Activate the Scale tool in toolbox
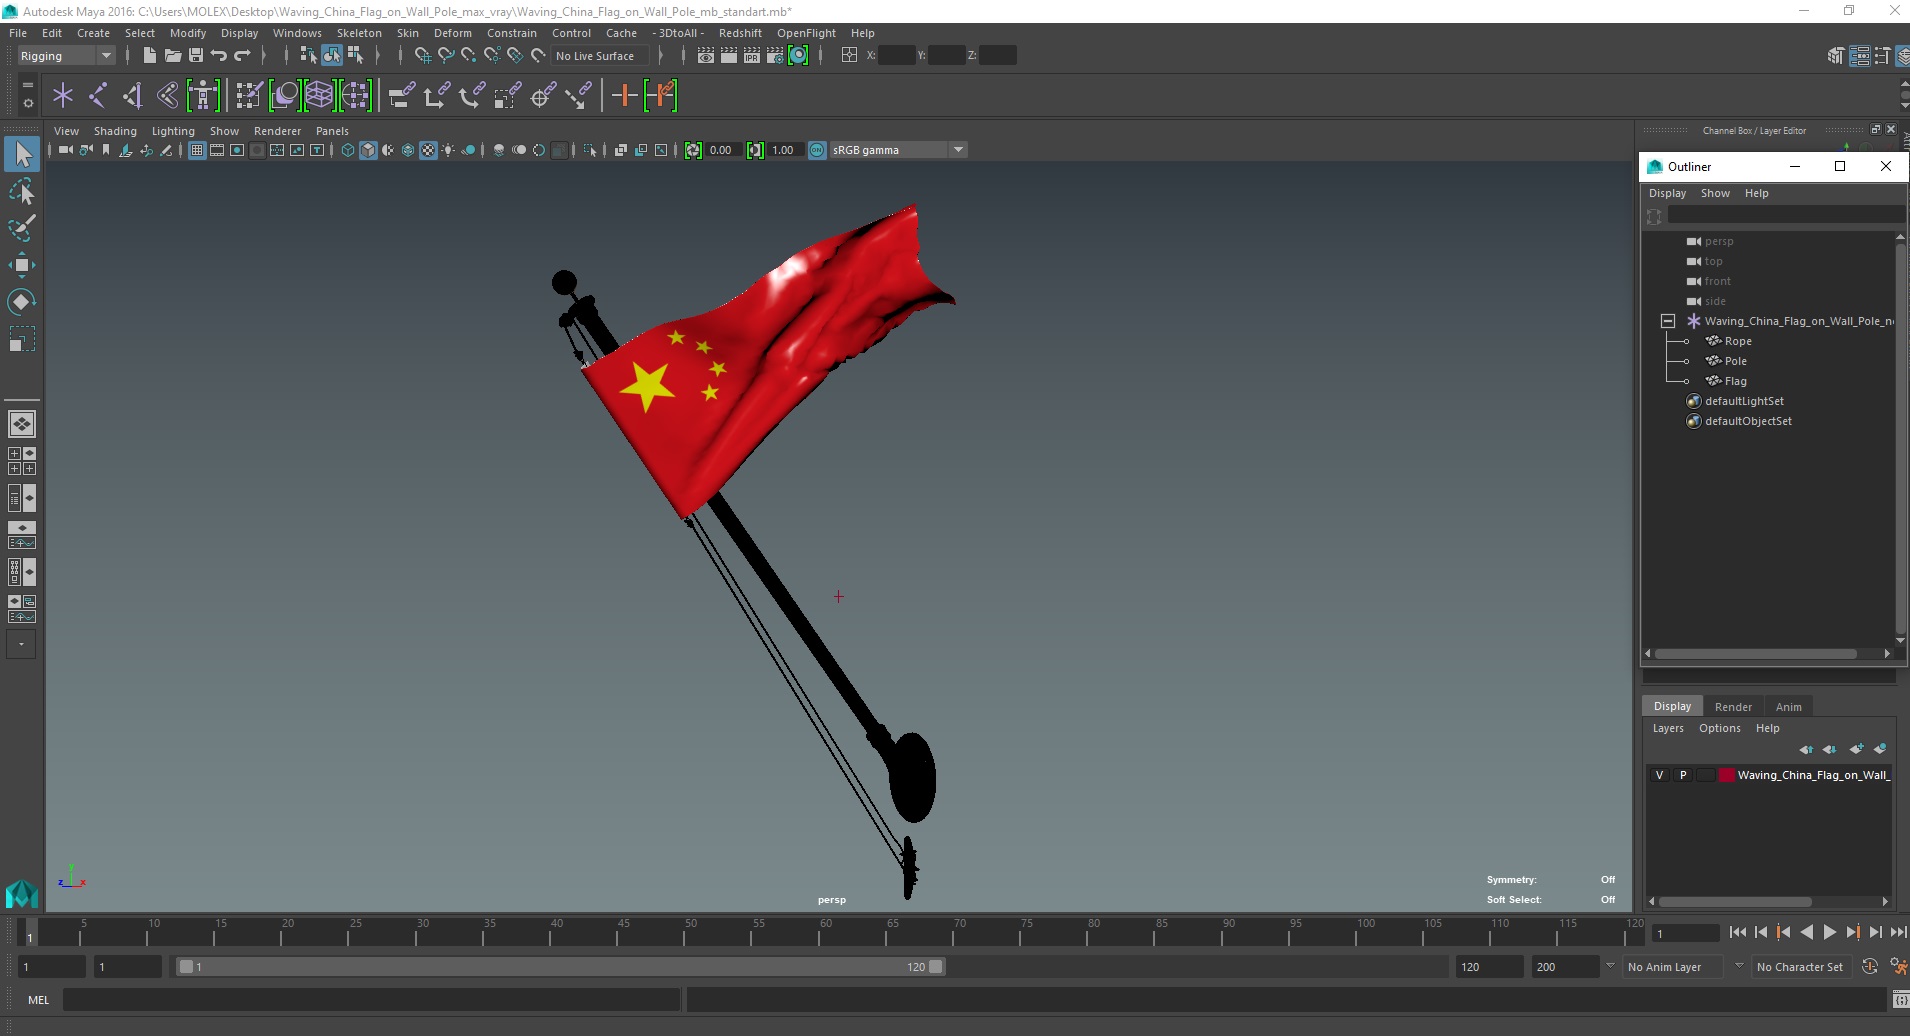Screen dimensions: 1910x1036 [22, 339]
